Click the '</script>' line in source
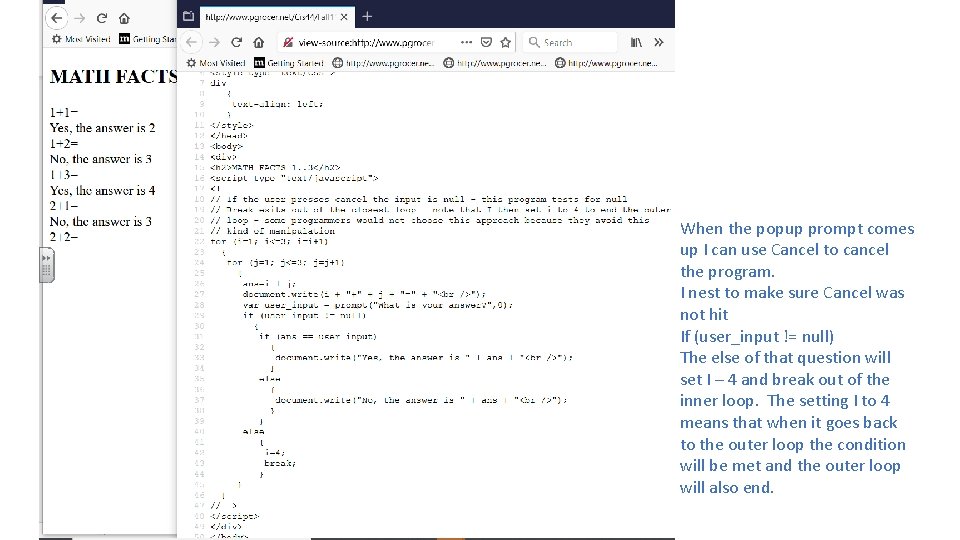The width and height of the screenshot is (960, 540). (234, 516)
